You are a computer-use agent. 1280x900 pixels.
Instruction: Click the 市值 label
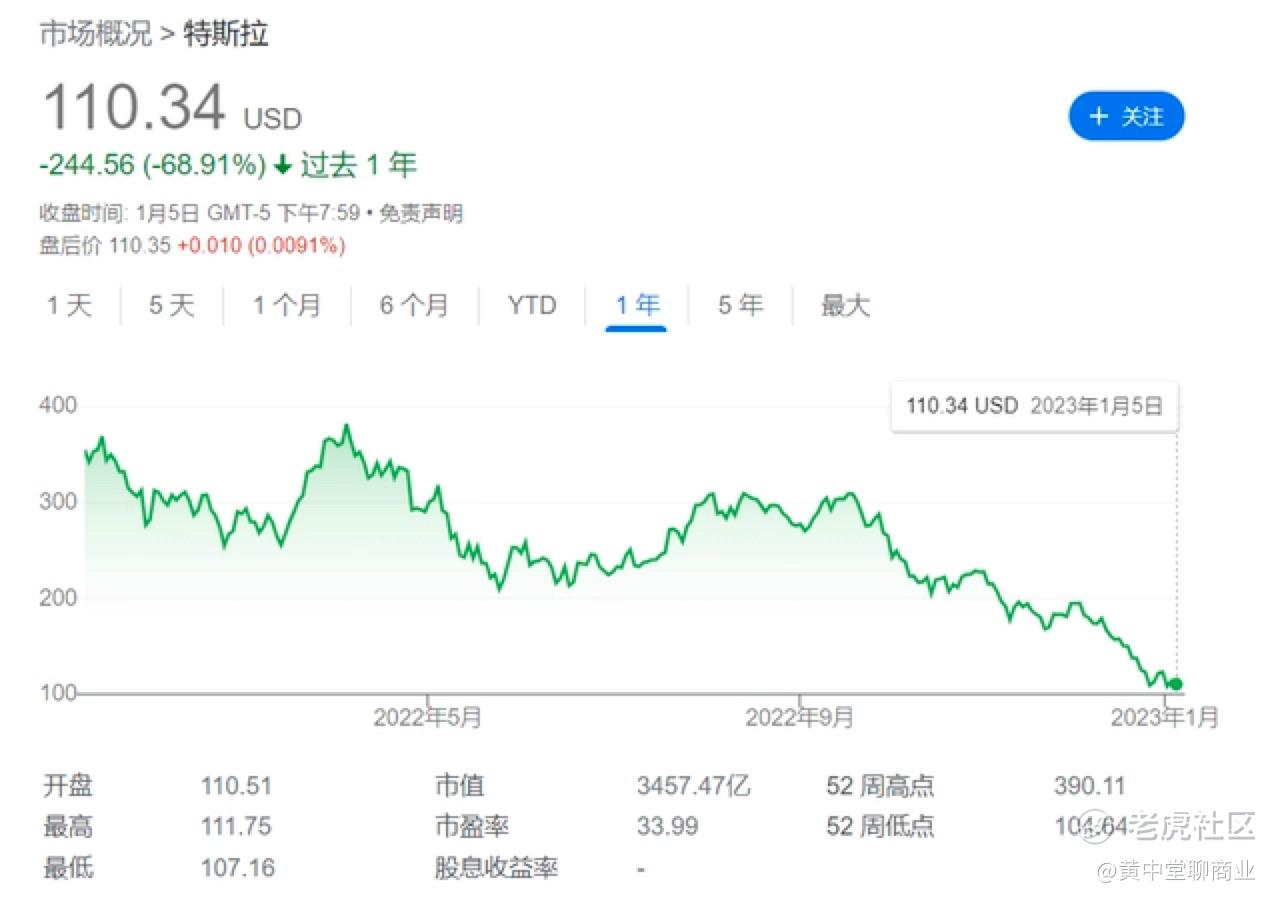tap(459, 786)
